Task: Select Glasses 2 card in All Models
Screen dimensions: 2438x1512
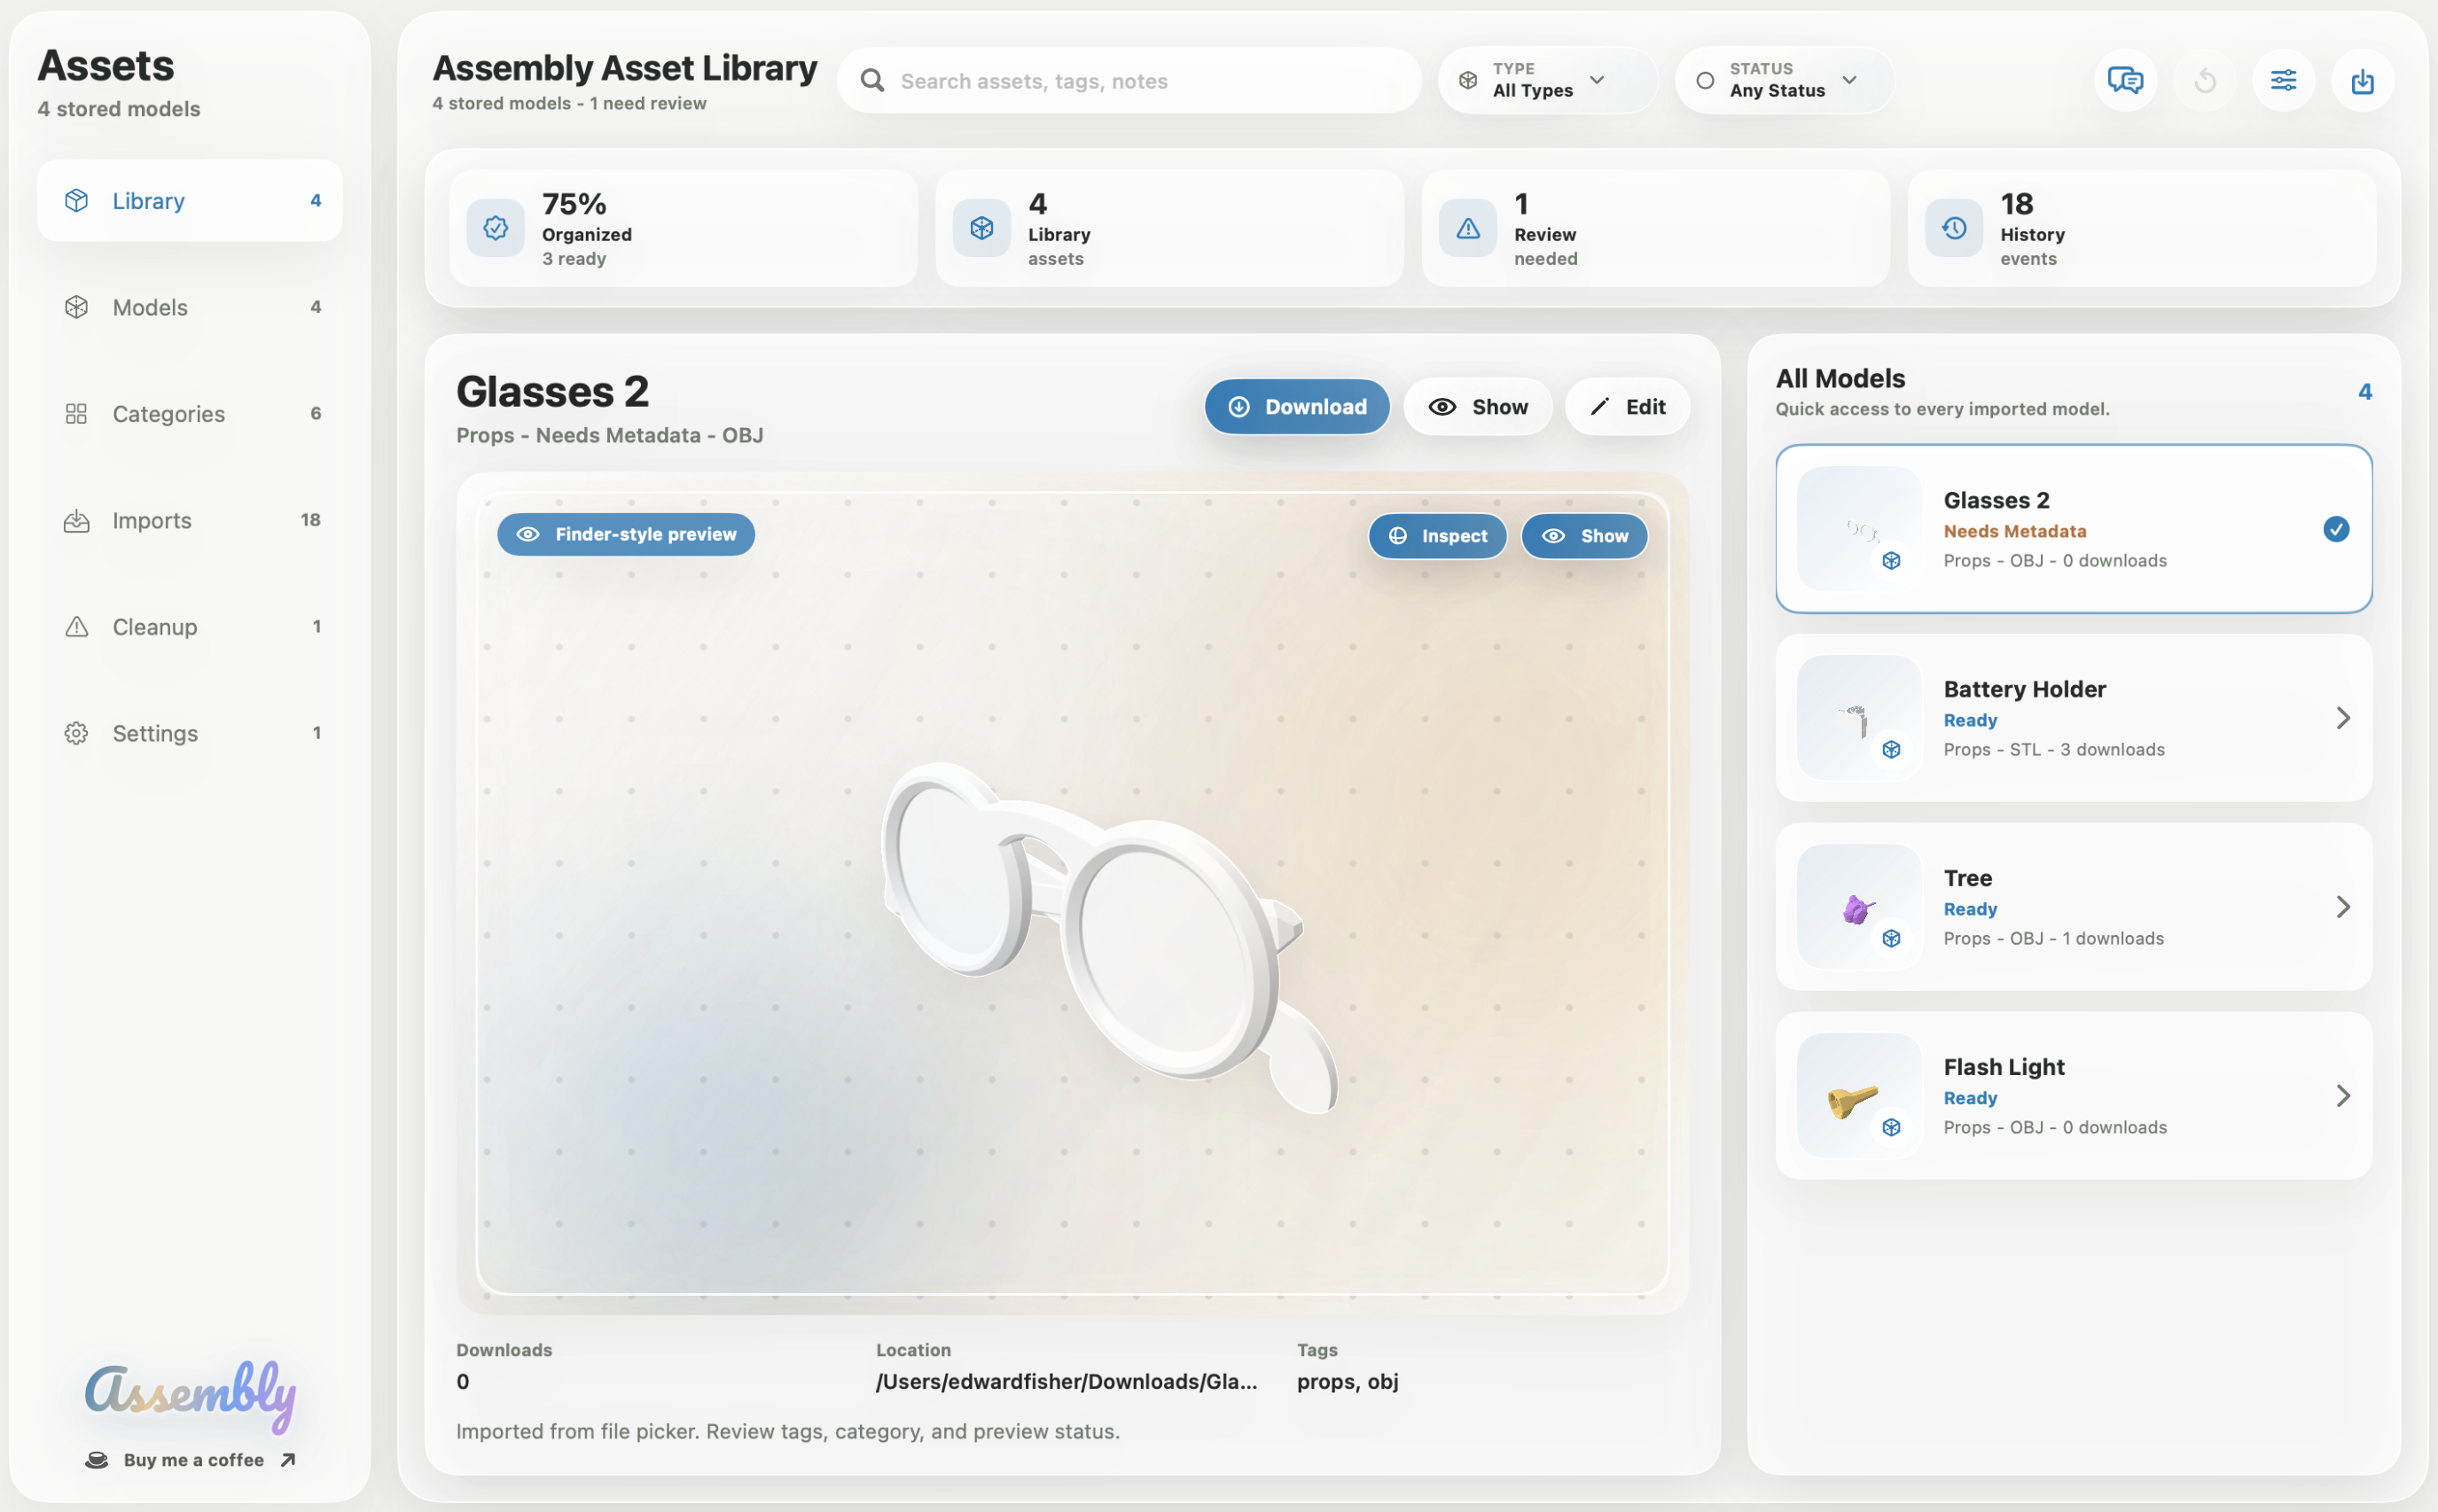Action: tap(2073, 528)
